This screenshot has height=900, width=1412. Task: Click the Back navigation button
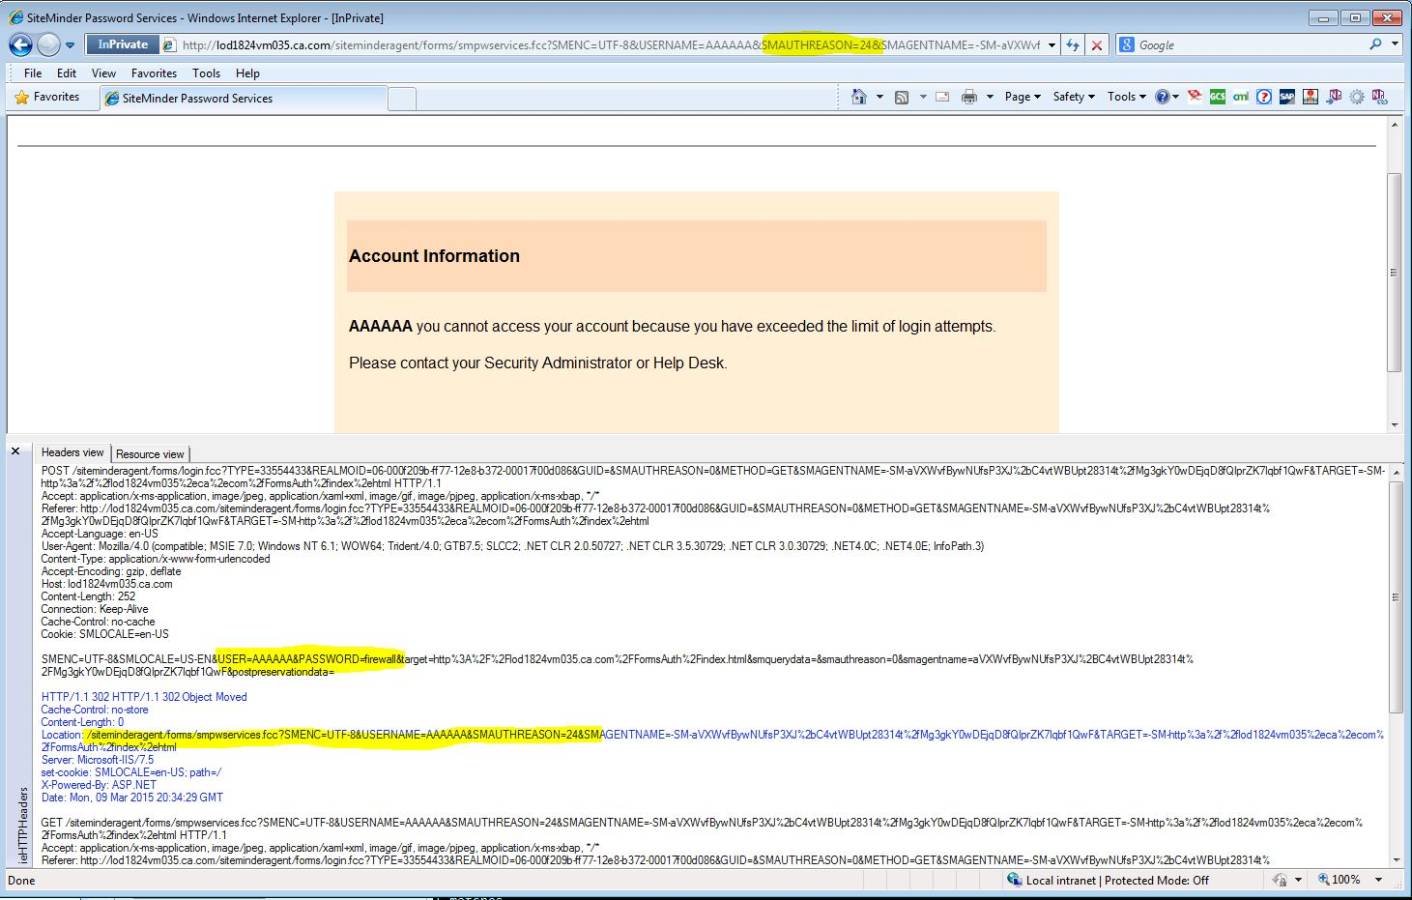tap(22, 44)
